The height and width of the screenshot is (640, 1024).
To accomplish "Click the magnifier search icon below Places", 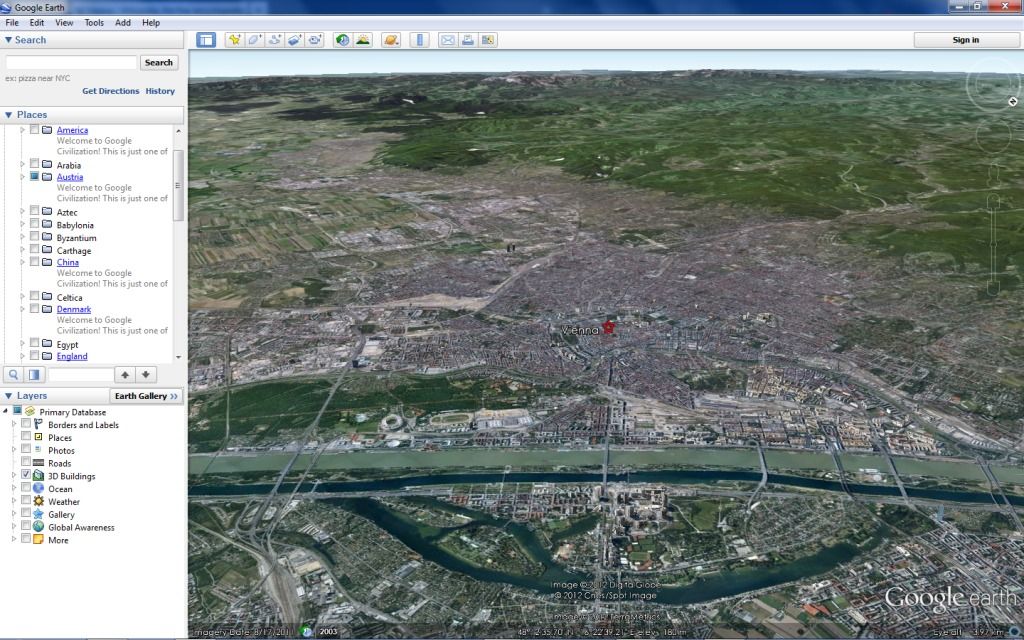I will click(13, 375).
